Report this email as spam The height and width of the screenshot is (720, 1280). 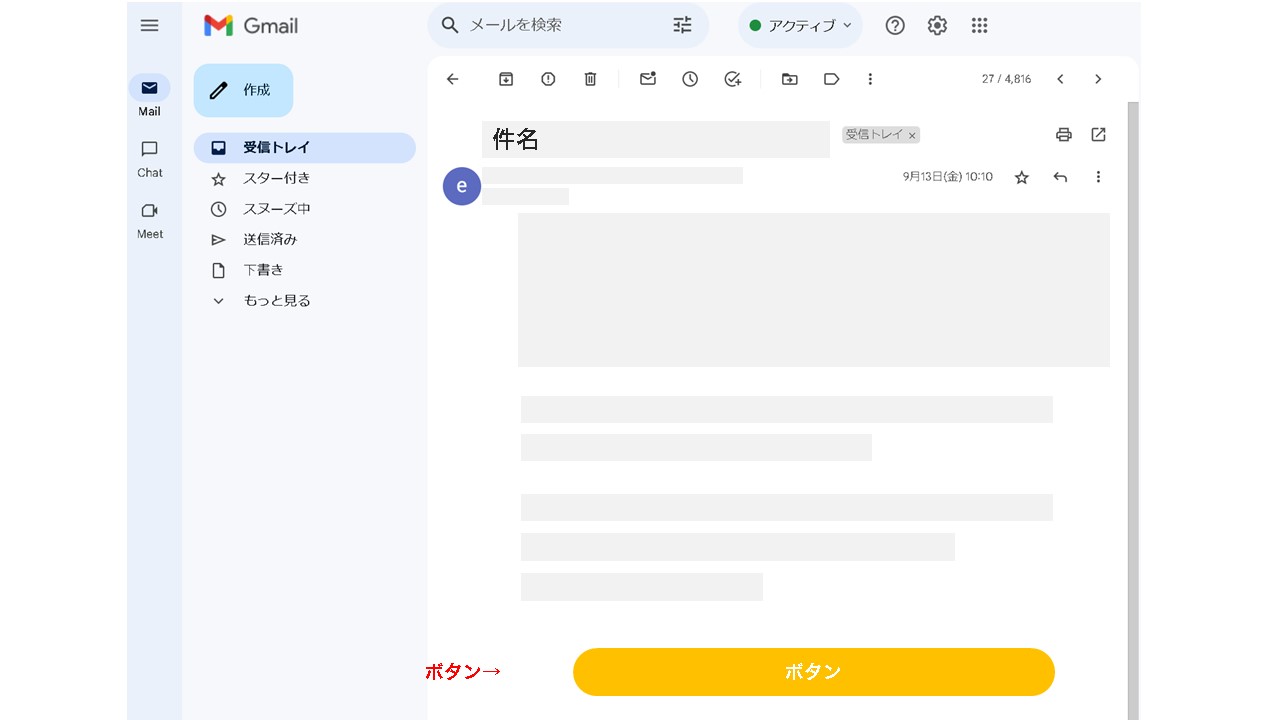pyautogui.click(x=548, y=79)
